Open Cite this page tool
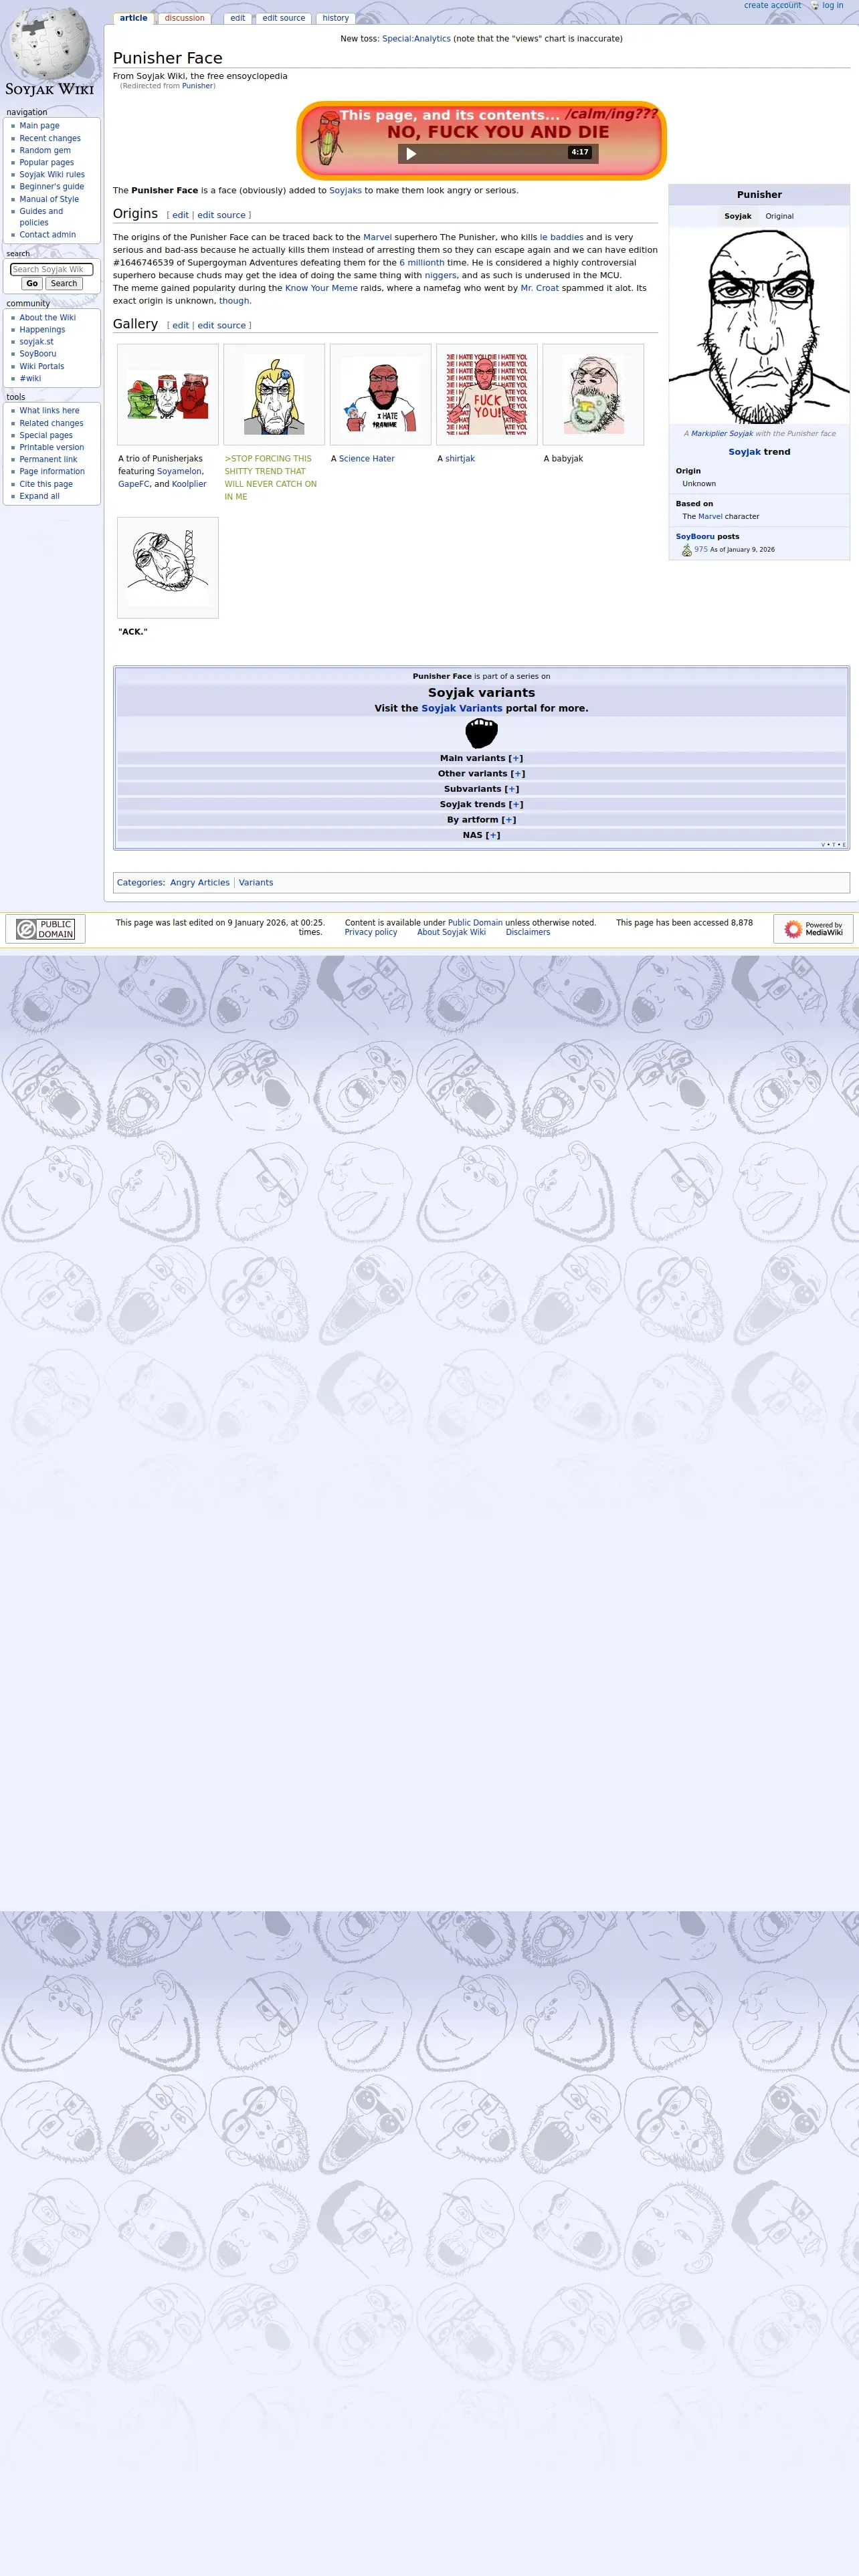The image size is (859, 2576). click(46, 484)
